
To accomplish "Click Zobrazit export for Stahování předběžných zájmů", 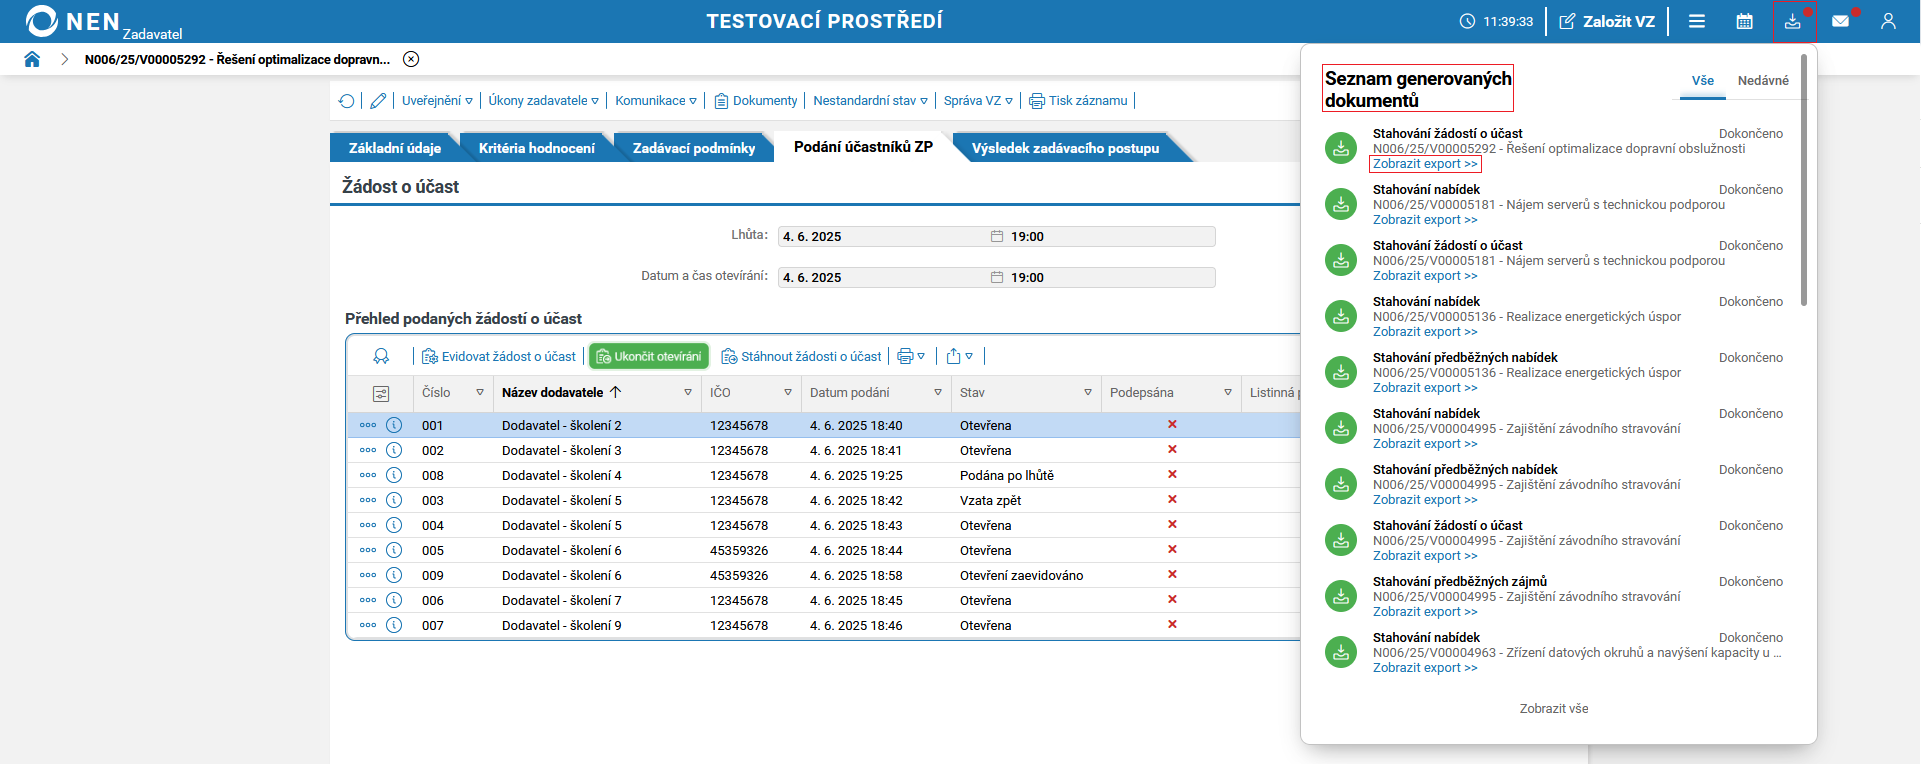I will coord(1424,612).
